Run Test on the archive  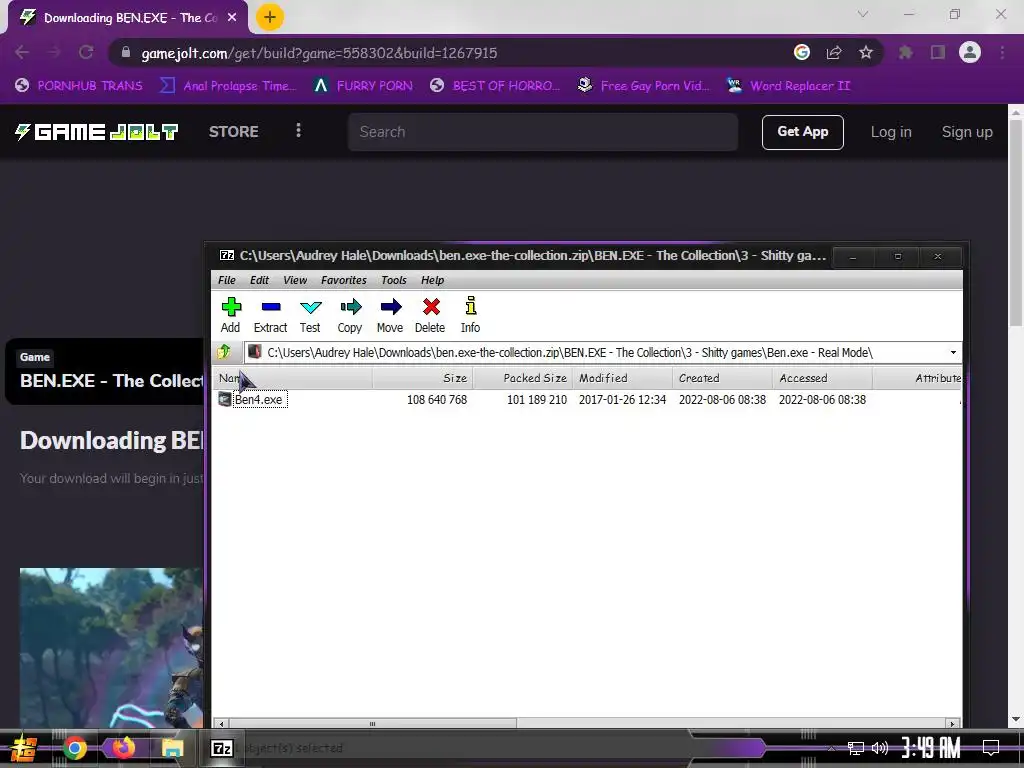(x=310, y=315)
